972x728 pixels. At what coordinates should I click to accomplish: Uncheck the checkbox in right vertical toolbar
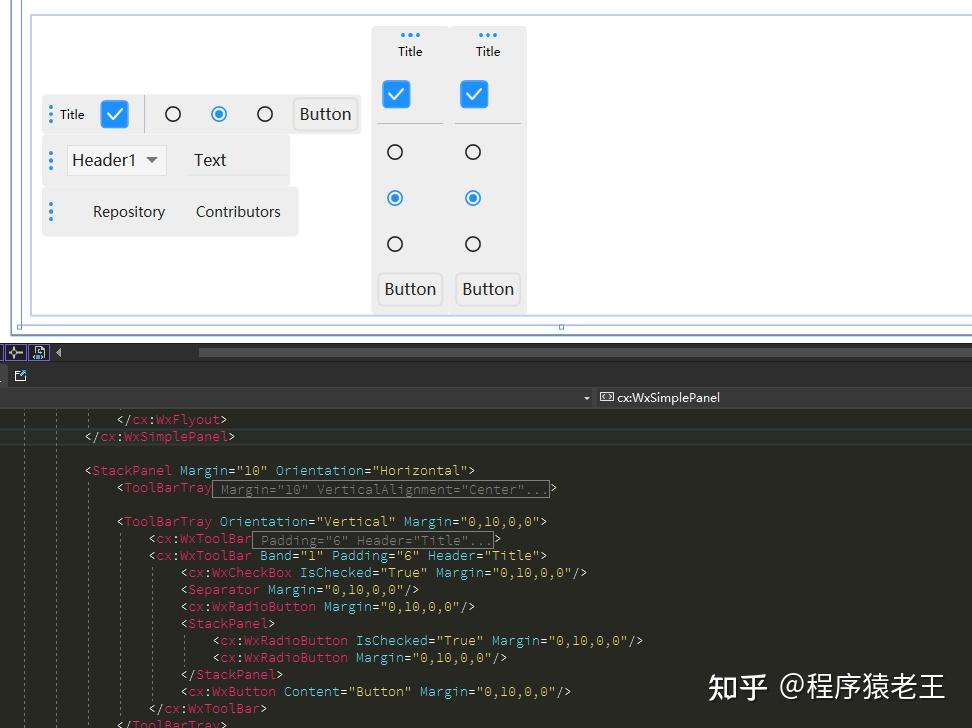pyautogui.click(x=474, y=94)
